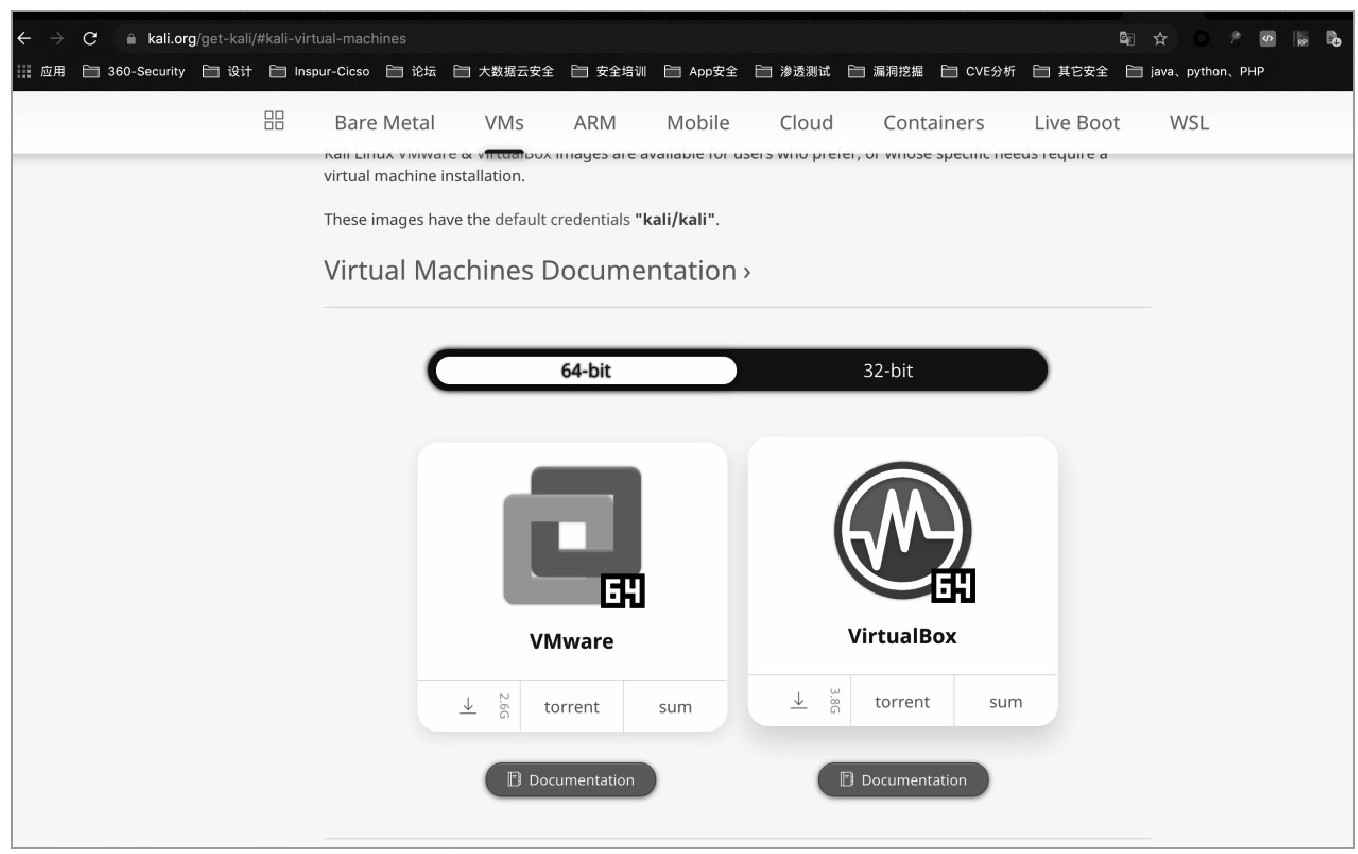Screen dimensions: 1358x854
Task: Switch to the 32-bit option
Action: tap(888, 370)
